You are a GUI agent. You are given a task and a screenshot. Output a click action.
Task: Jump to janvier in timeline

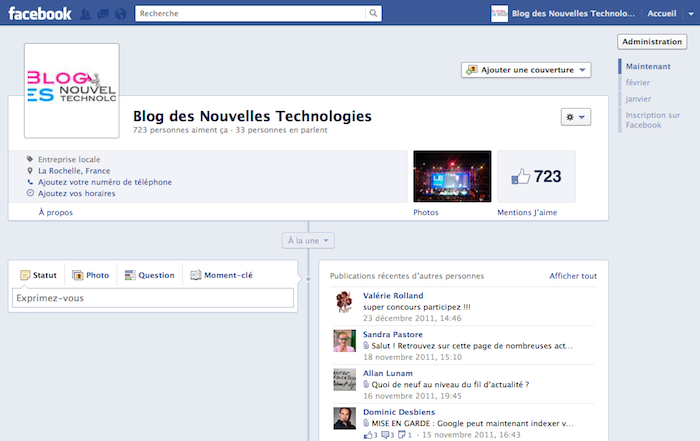[x=638, y=99]
